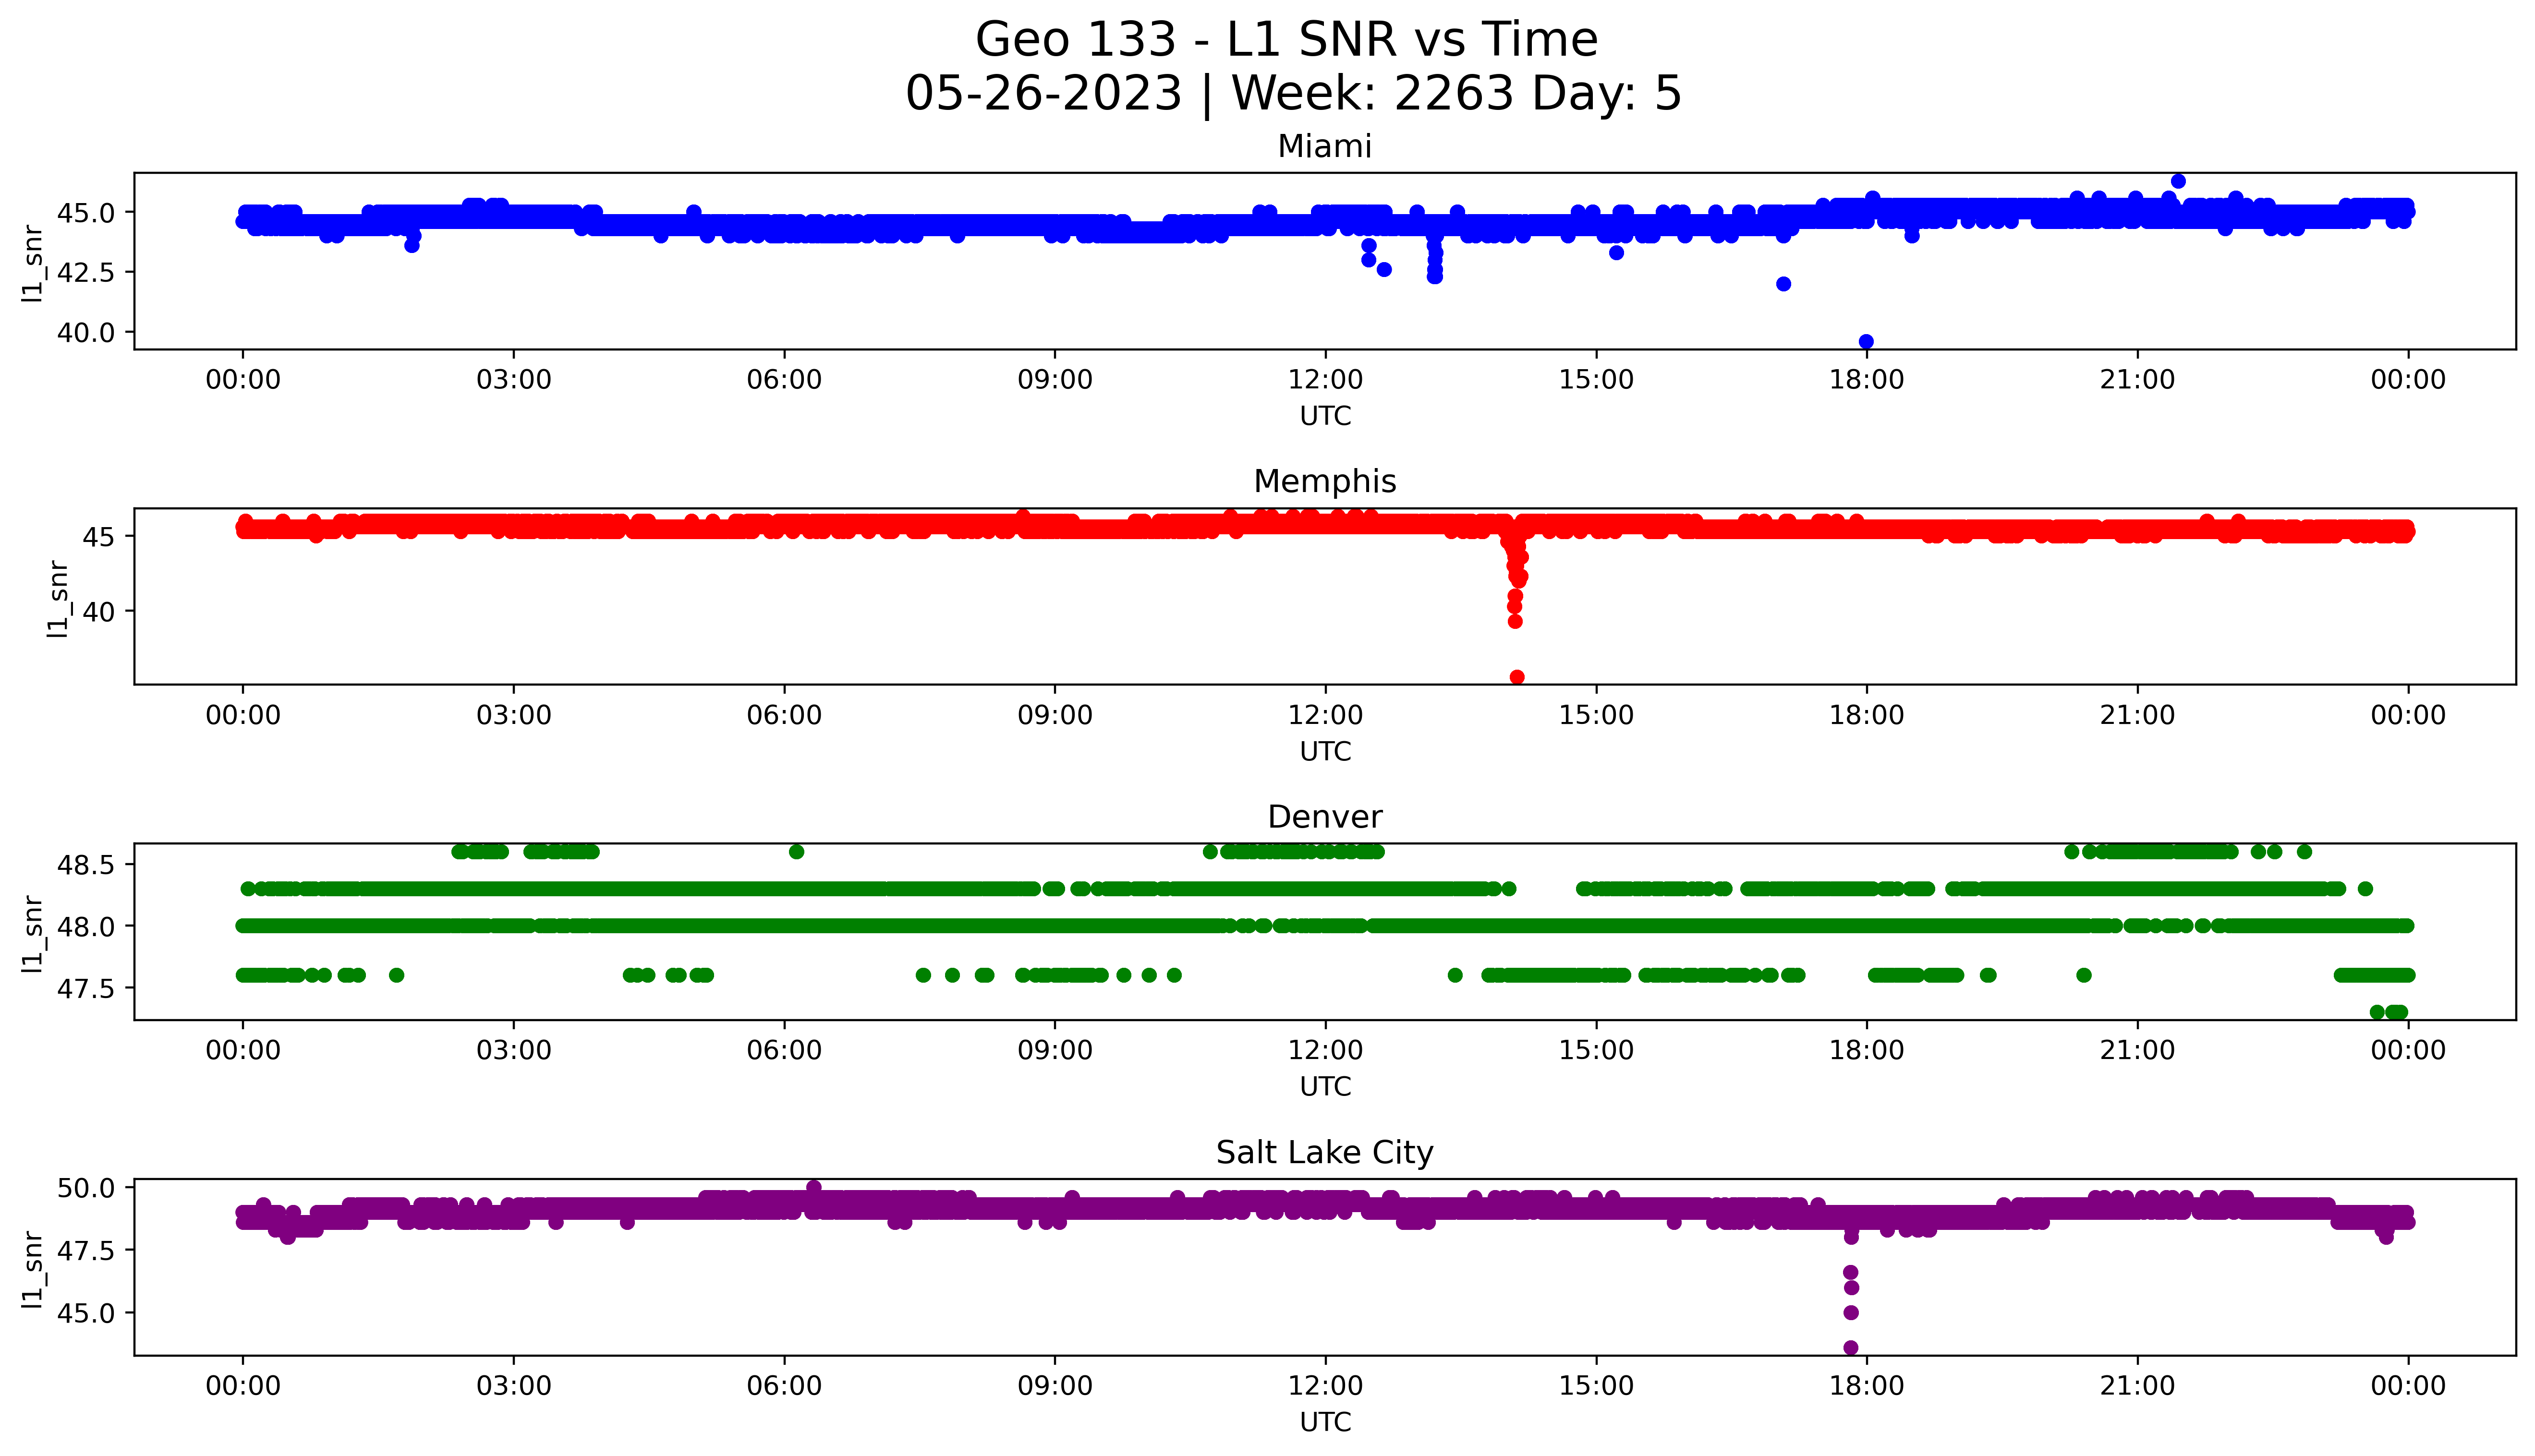Click the 15:00 tick label on Miami plot
Screen dimensions: 2535x1456
click(x=1596, y=380)
